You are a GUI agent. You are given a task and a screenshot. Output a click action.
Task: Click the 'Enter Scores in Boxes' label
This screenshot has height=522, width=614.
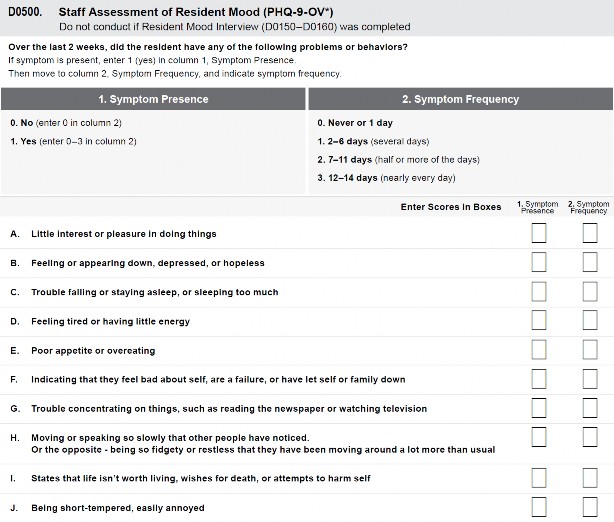pos(451,207)
